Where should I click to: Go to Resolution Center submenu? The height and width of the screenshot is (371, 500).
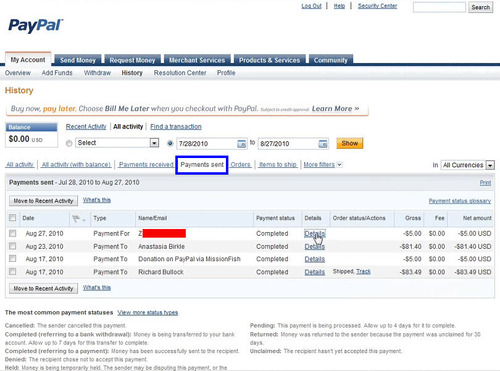pyautogui.click(x=180, y=73)
